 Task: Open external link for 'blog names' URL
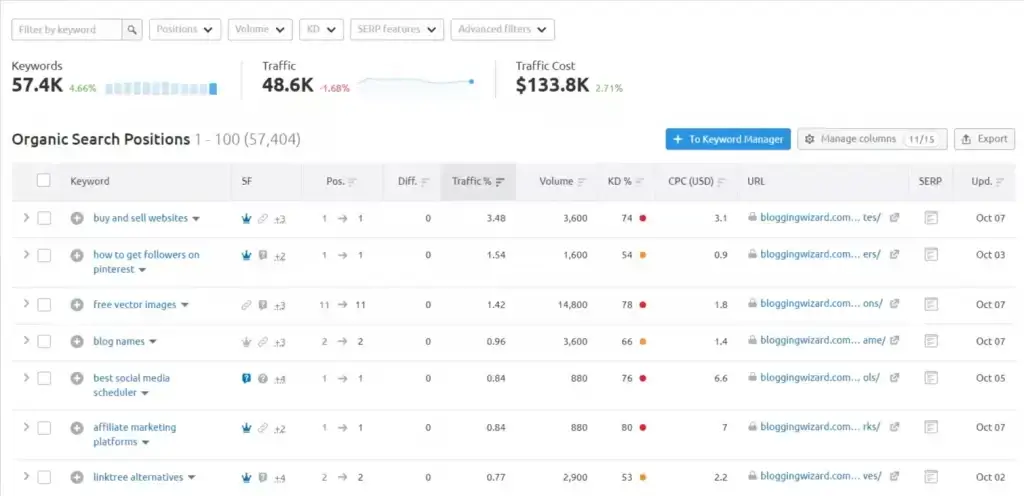[x=895, y=340]
